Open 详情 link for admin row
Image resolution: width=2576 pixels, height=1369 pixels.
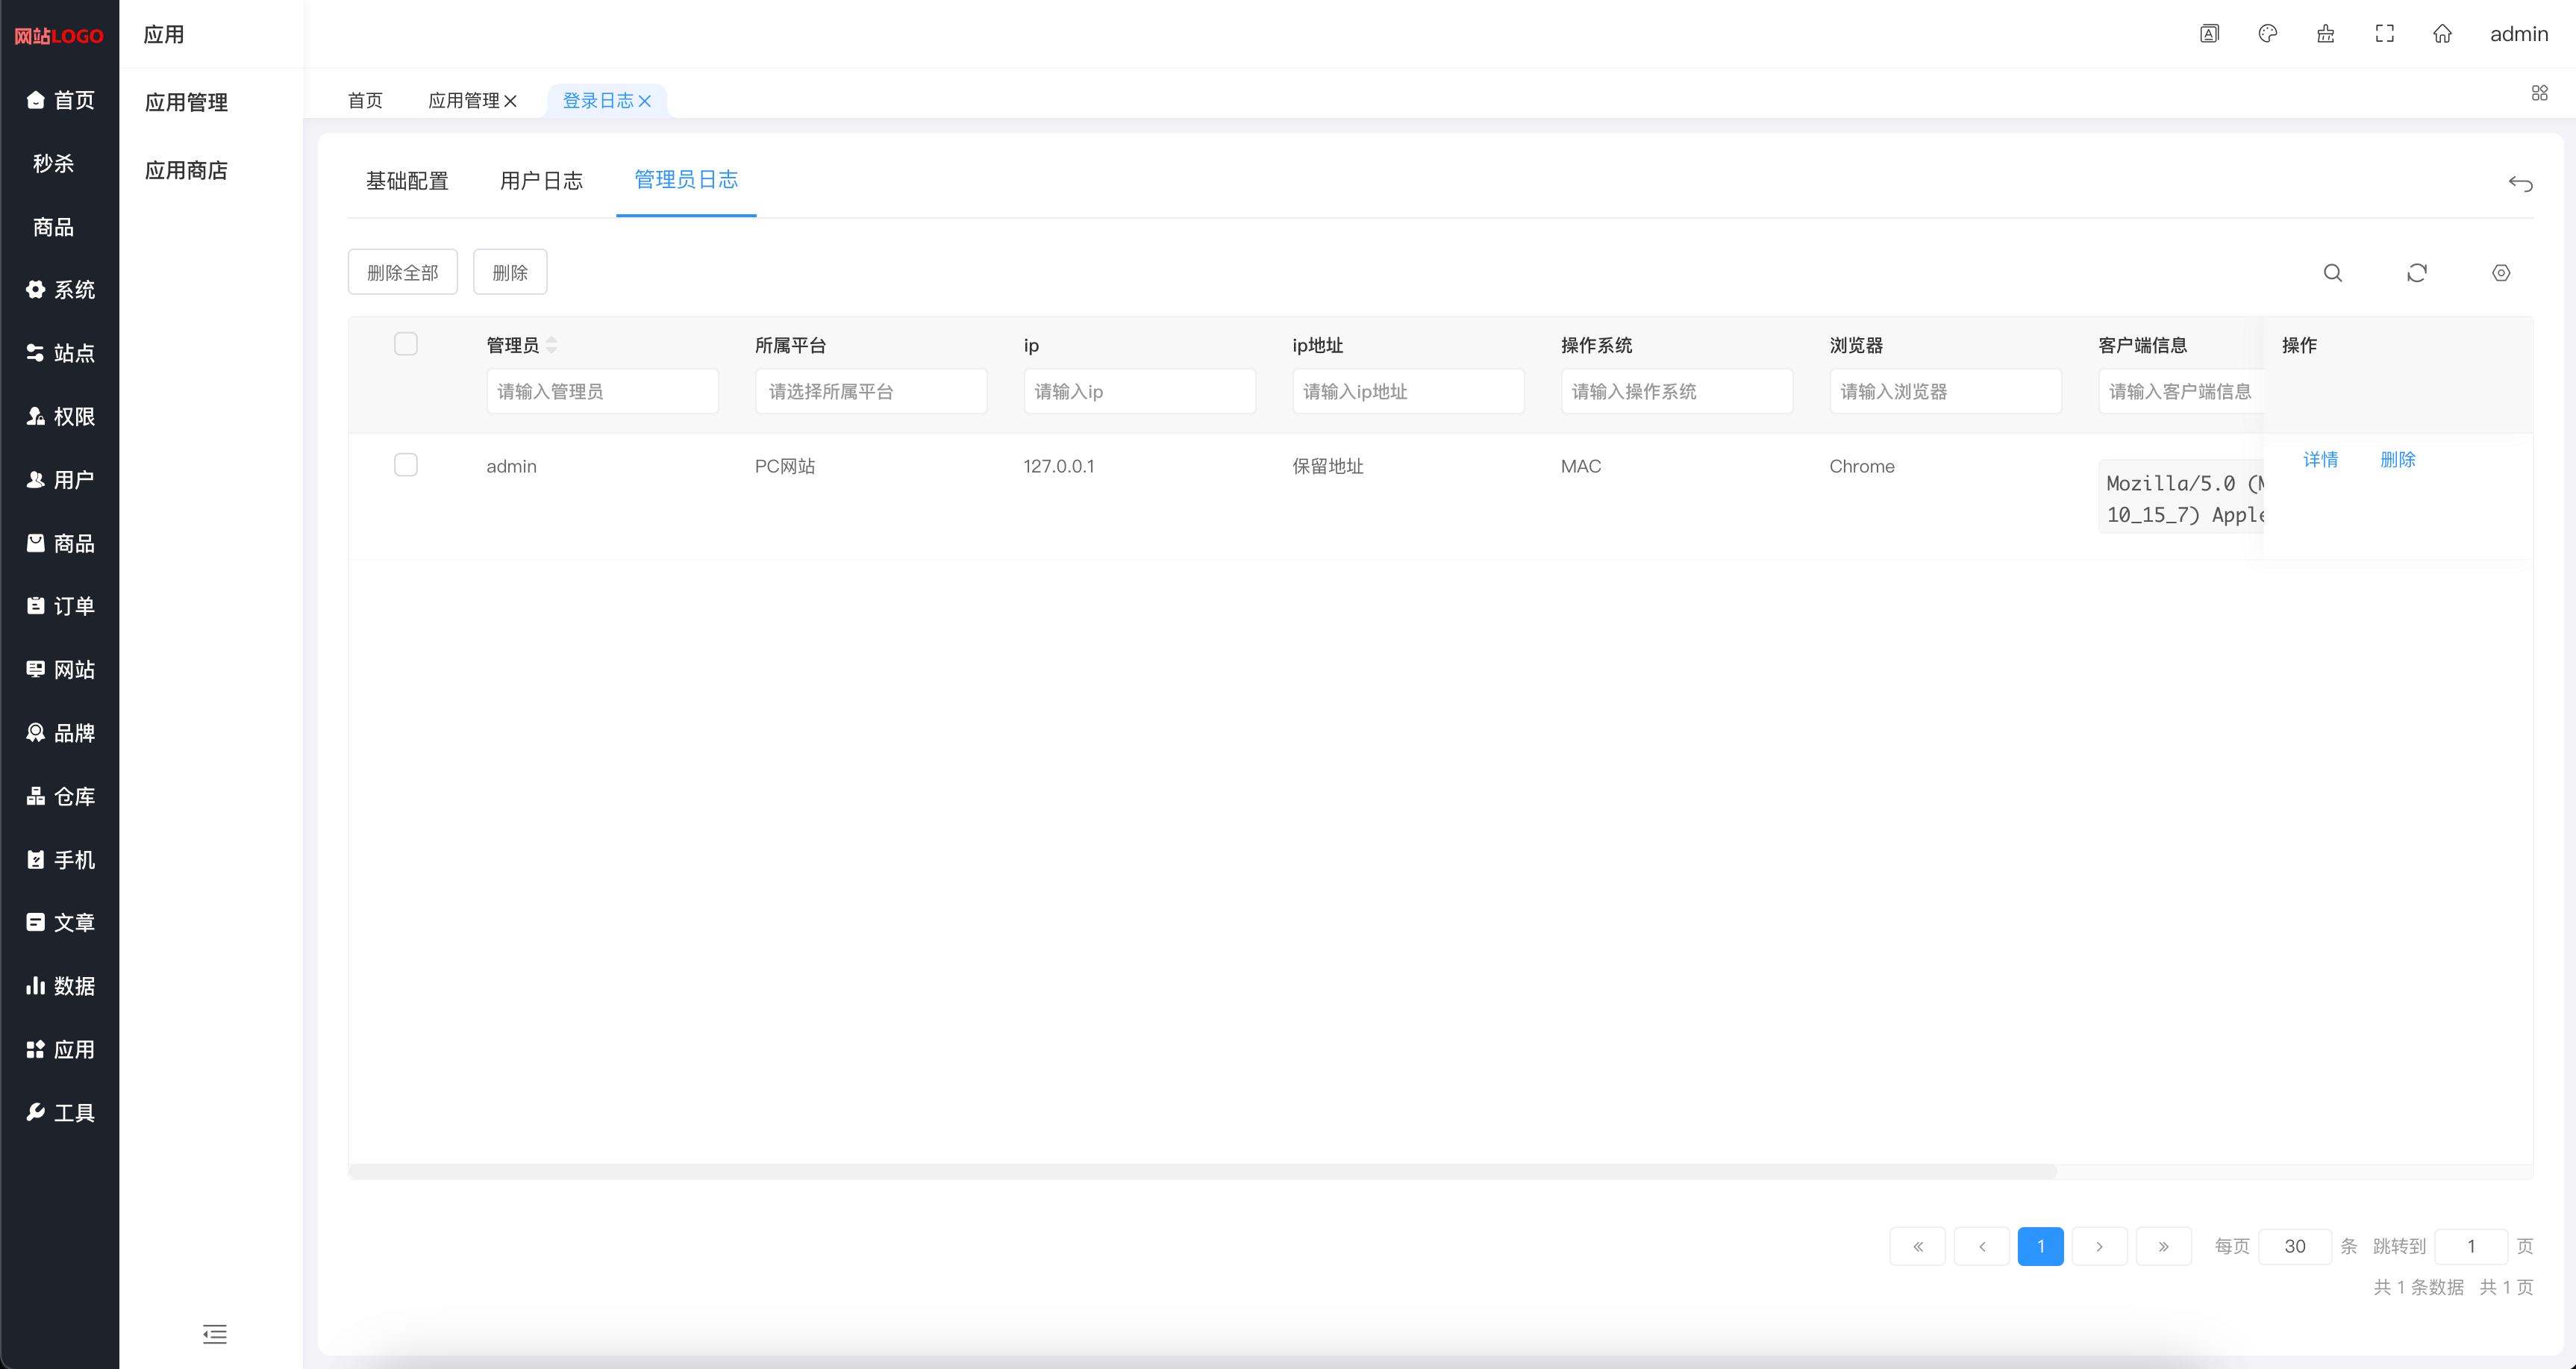2320,459
